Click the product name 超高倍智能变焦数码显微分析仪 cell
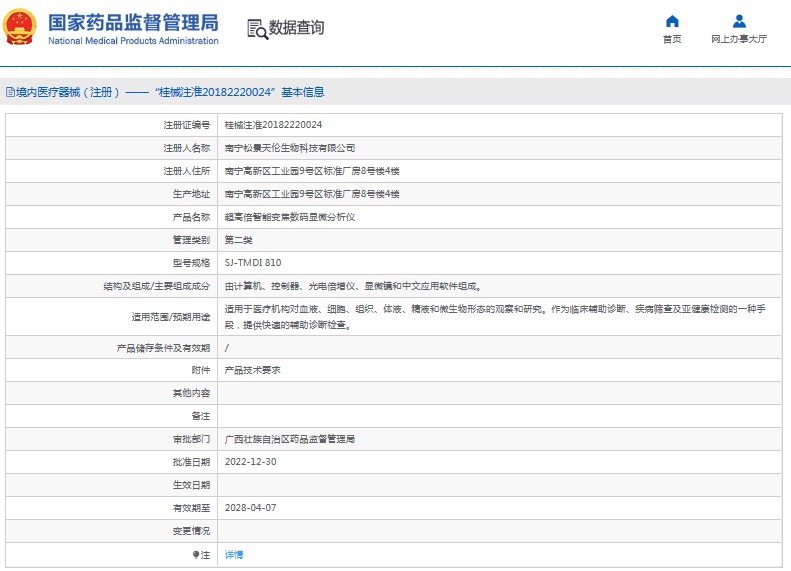Viewport: 791px width, 571px height. [289, 217]
